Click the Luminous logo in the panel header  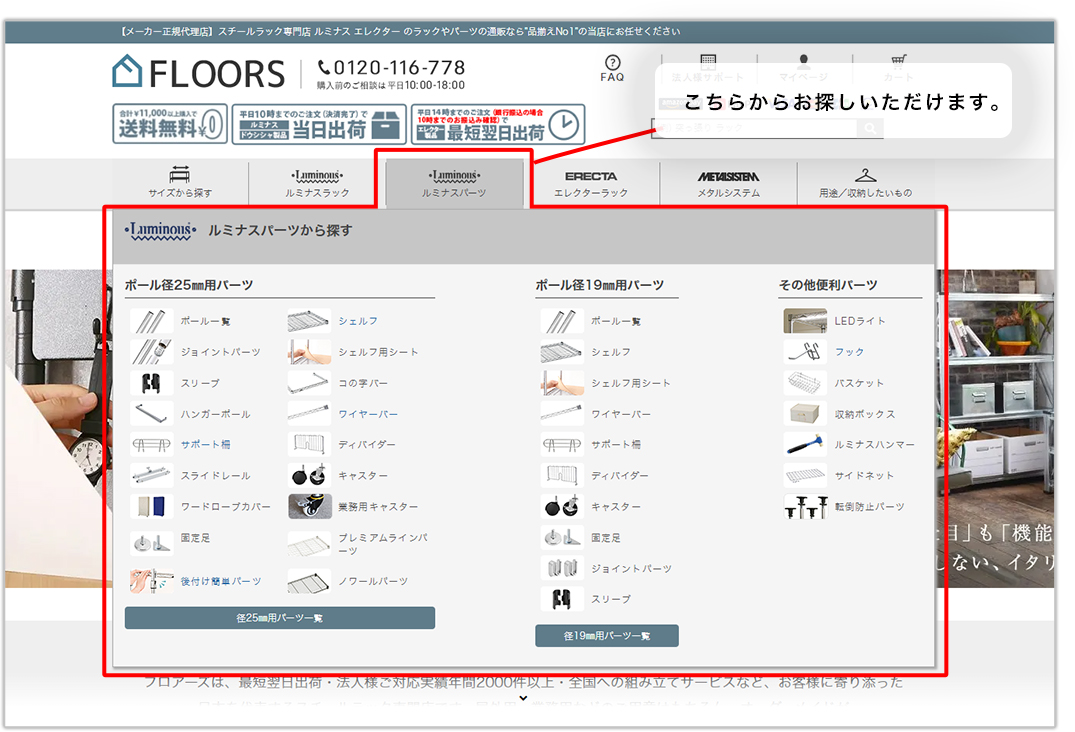(x=160, y=230)
